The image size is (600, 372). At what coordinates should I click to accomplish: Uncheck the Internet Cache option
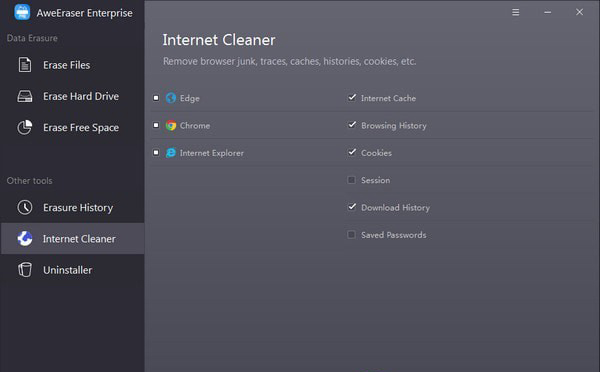[352, 98]
